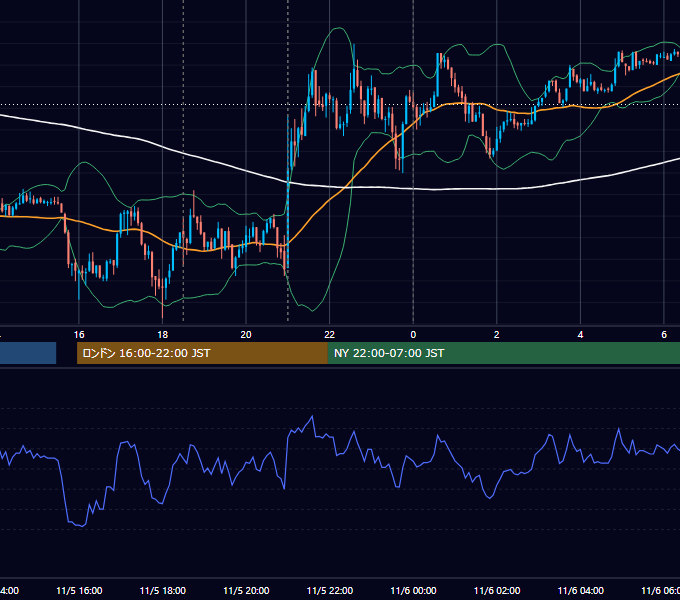Click the 11/6 04:00 date label

[581, 590]
